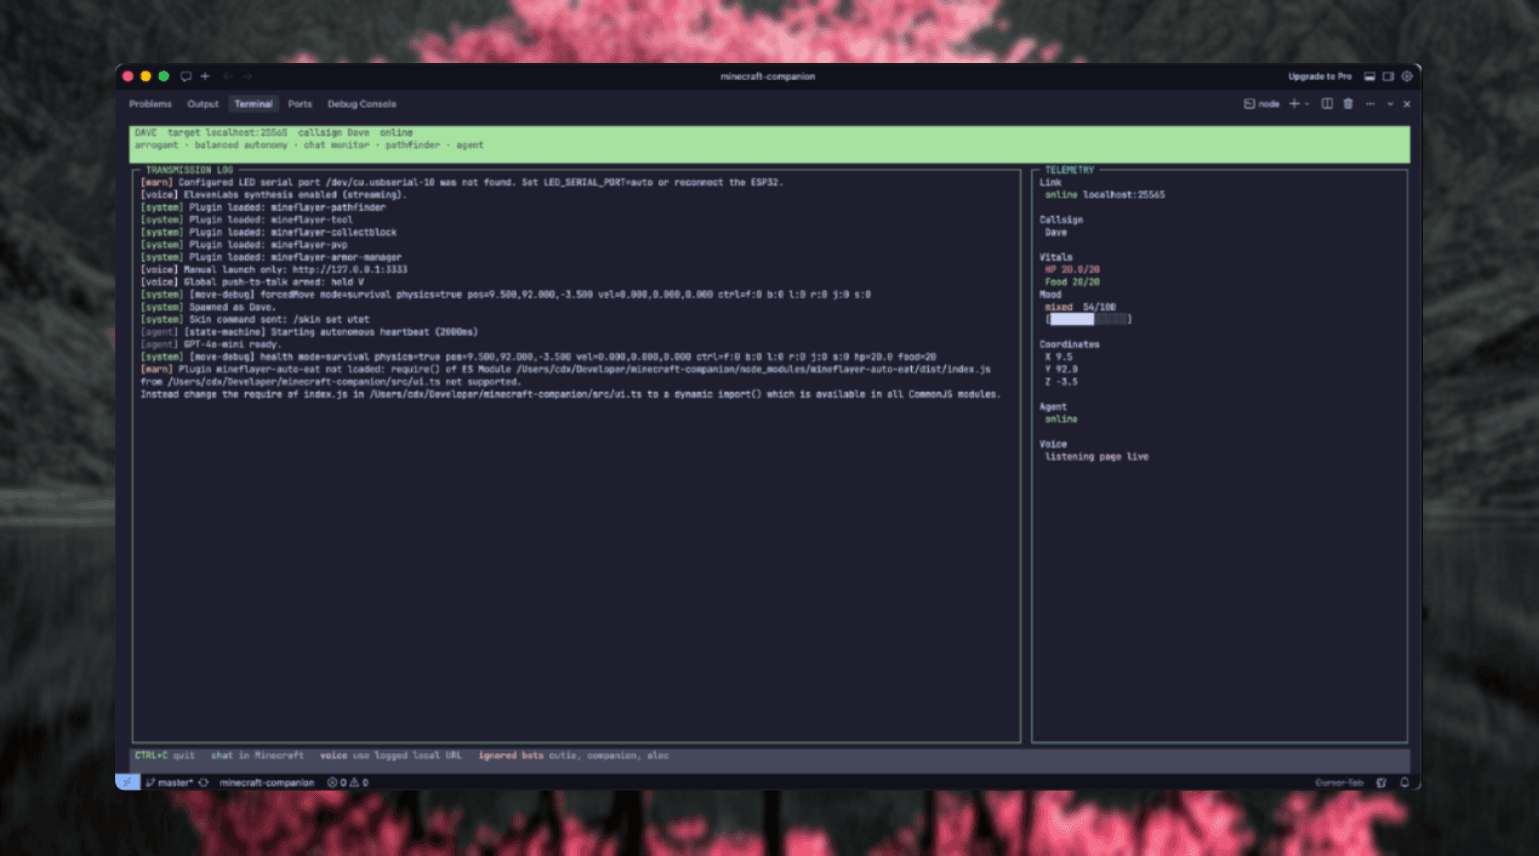Click 'Z -3.5' coordinate
1539x856 pixels.
tap(1061, 382)
